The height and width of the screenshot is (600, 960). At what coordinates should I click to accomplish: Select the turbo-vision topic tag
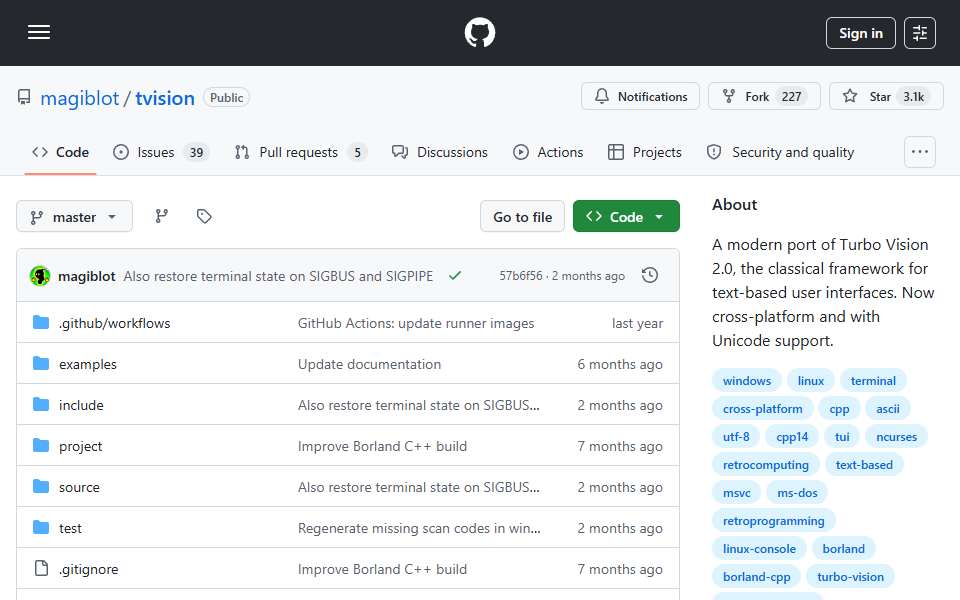[x=850, y=578]
